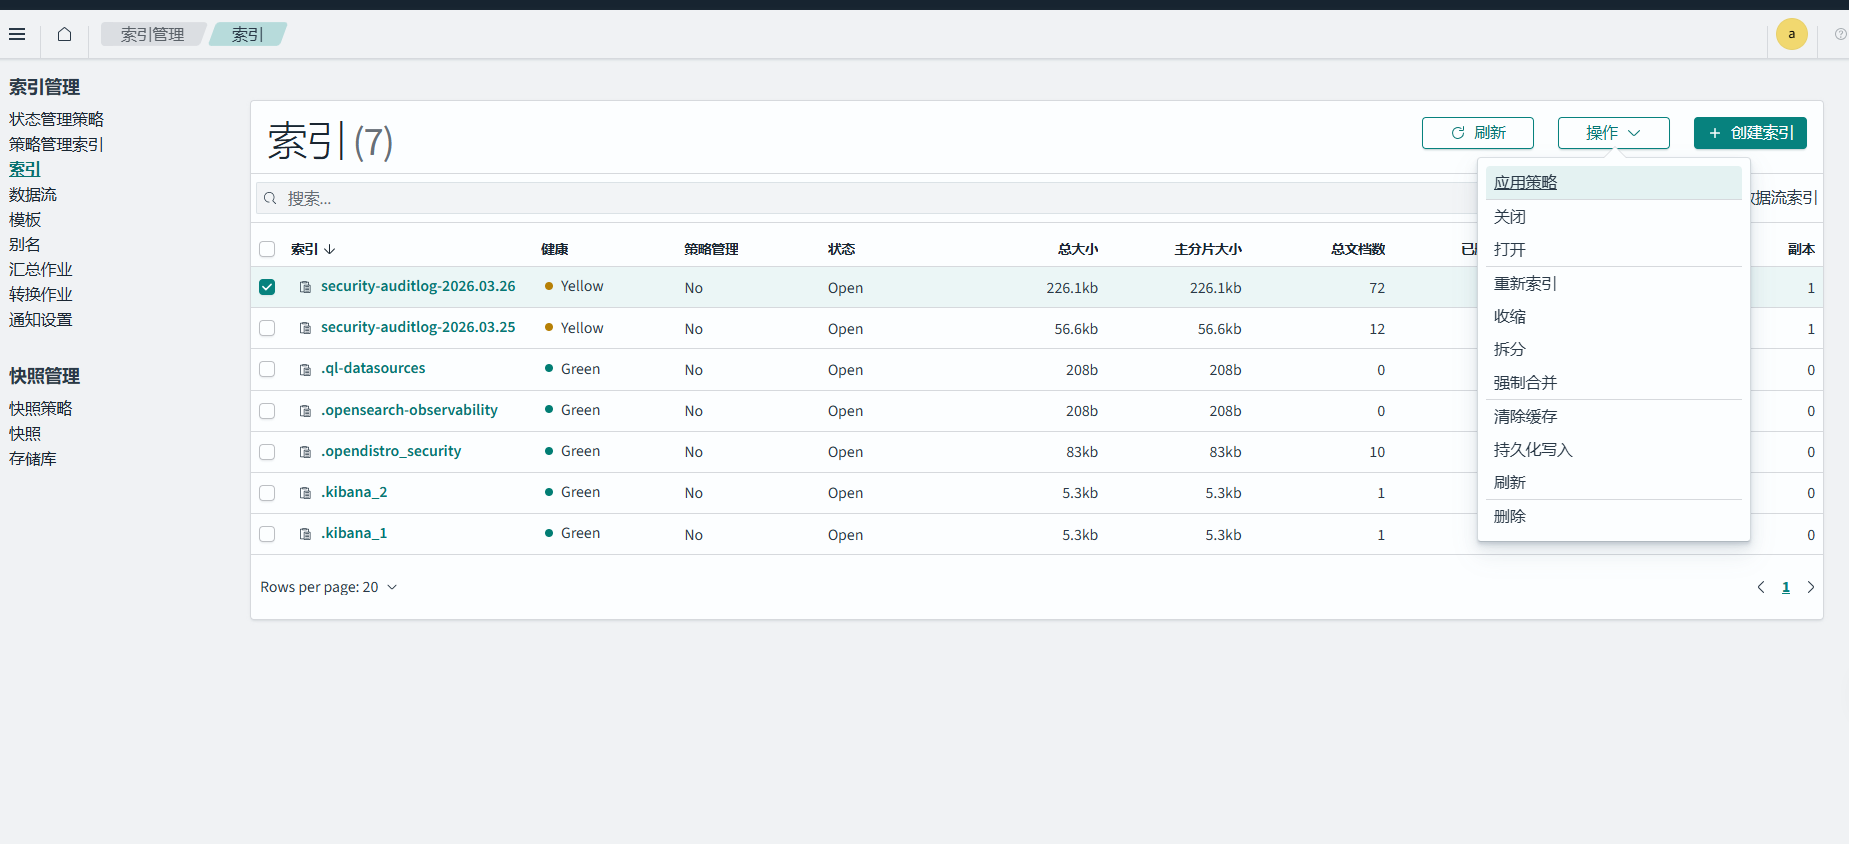Go to previous page arrow
The image size is (1849, 844).
[1761, 587]
